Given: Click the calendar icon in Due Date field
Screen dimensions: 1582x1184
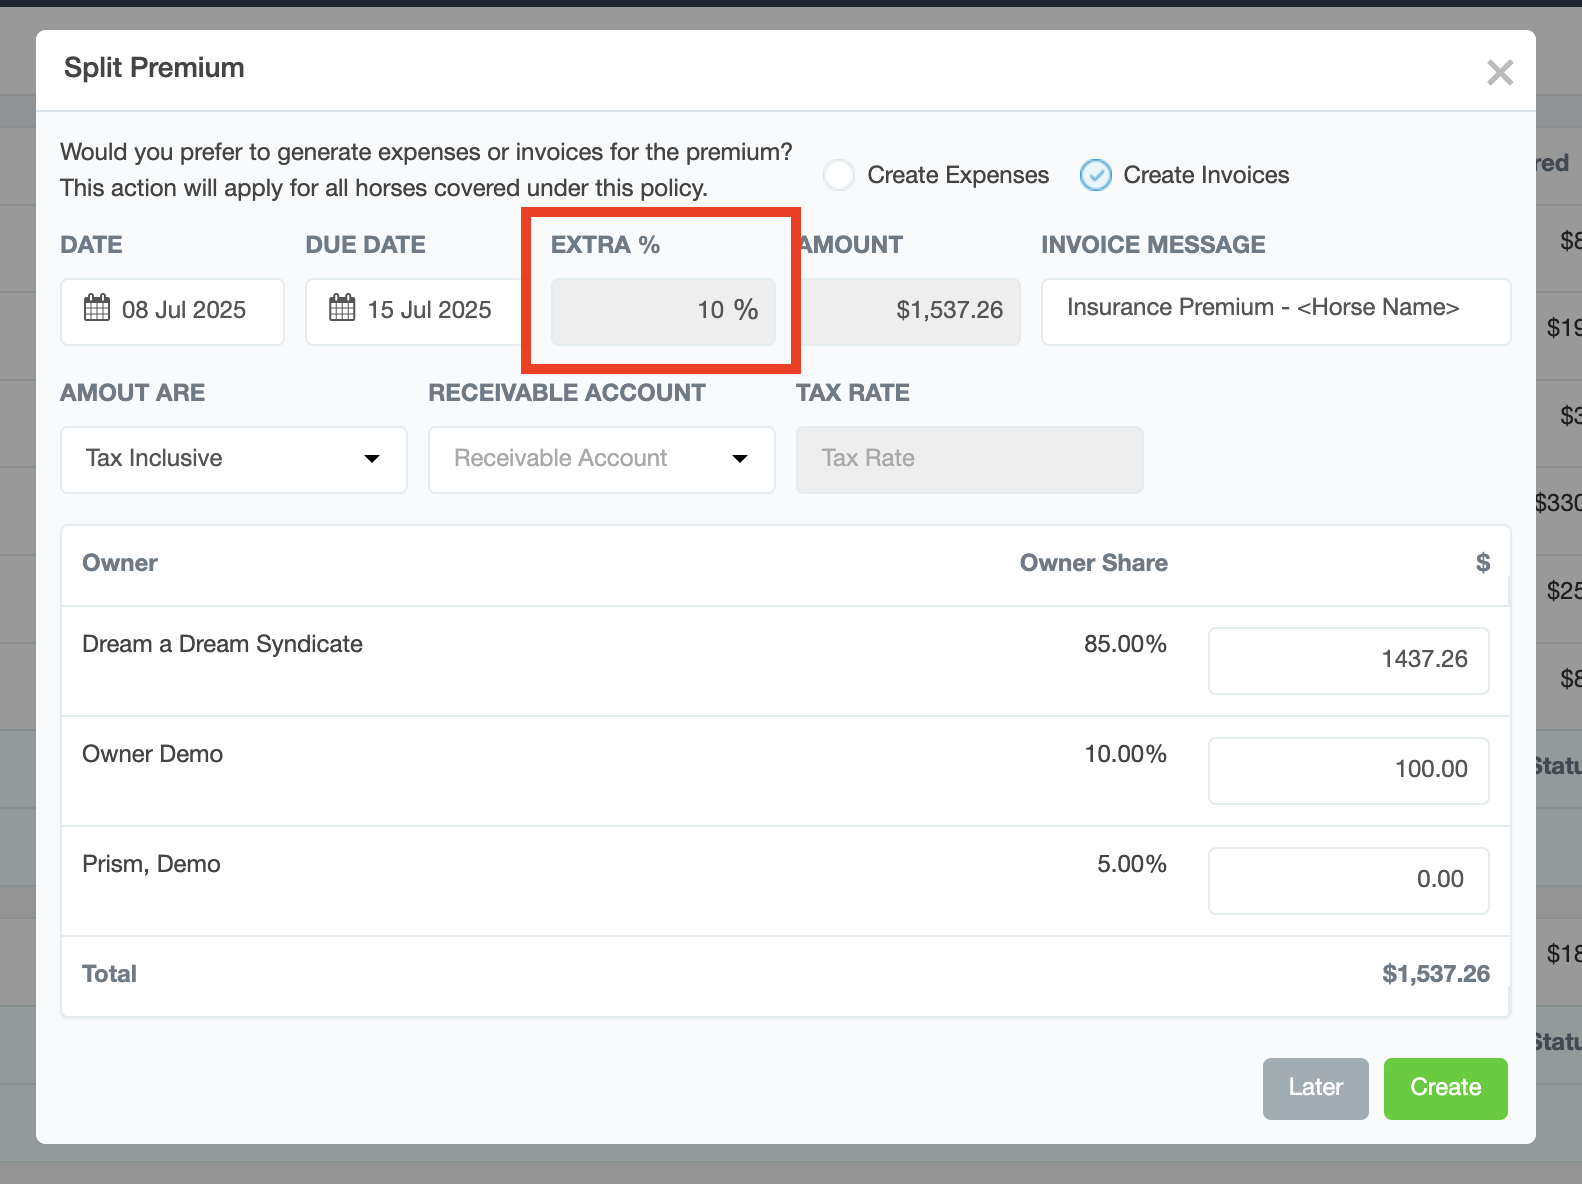Looking at the screenshot, I should point(342,309).
